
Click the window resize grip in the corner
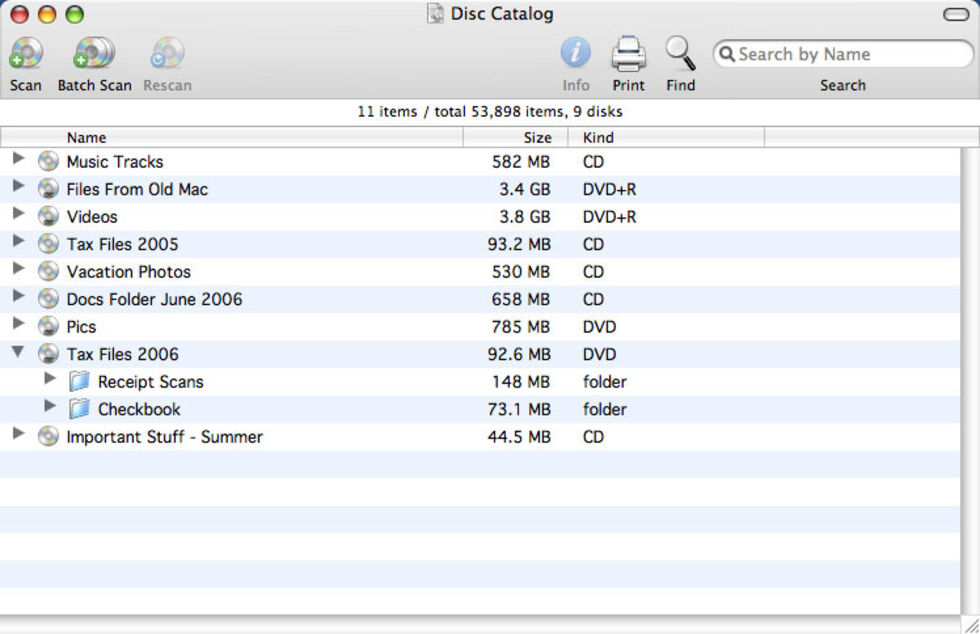coord(969,623)
